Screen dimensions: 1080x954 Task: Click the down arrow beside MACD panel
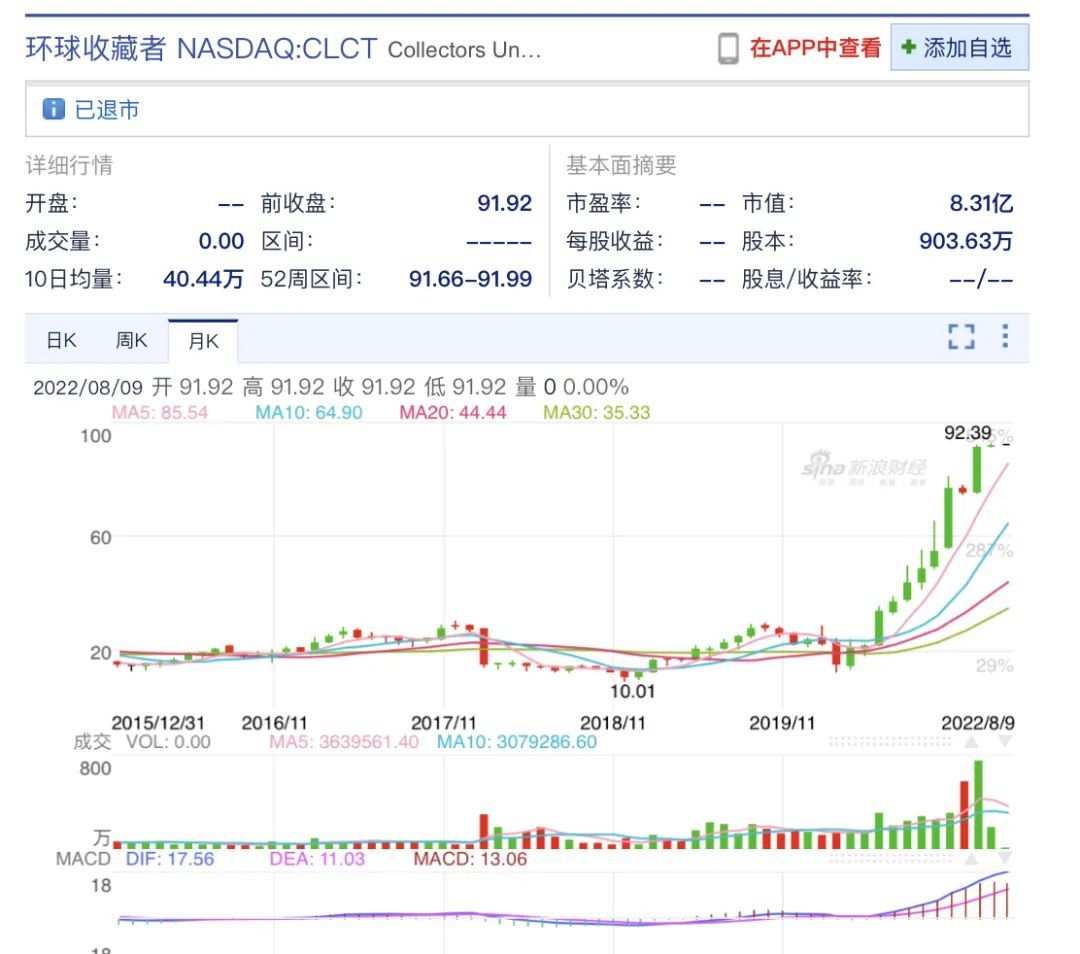1005,859
